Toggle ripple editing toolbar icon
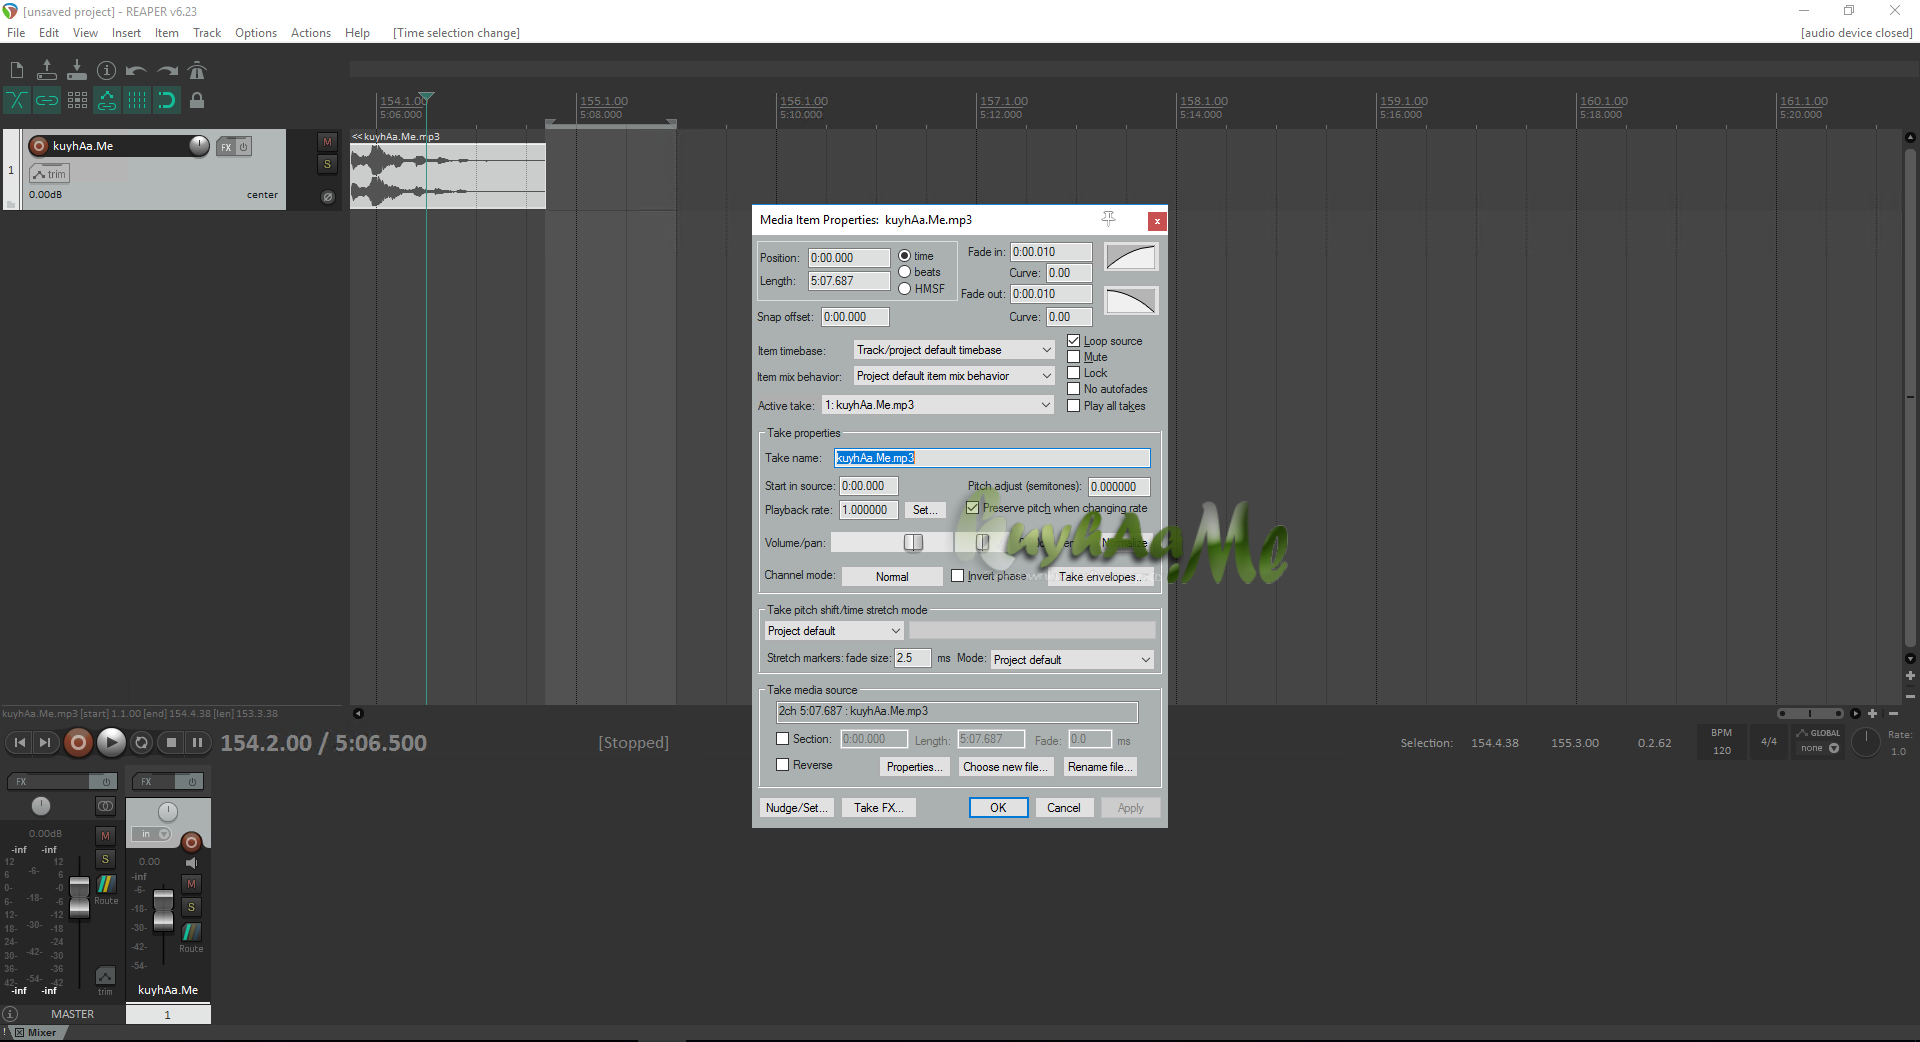 [x=77, y=100]
